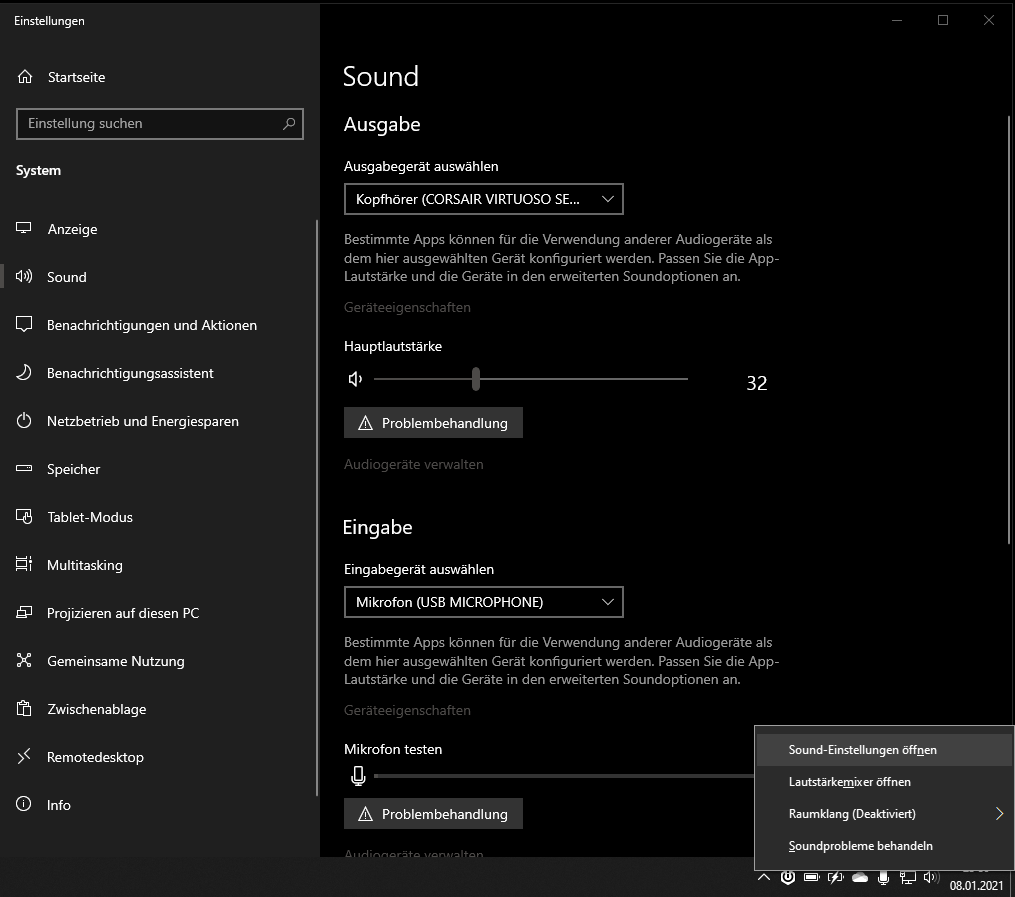Click the Startseite home icon
The height and width of the screenshot is (897, 1015).
pos(25,77)
